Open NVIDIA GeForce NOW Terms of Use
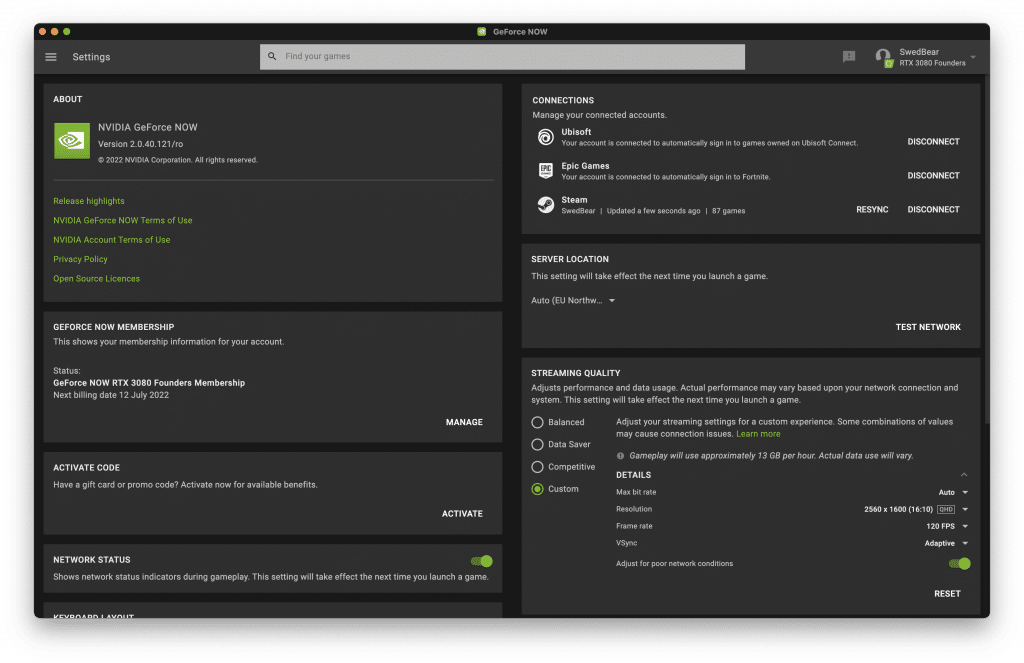This screenshot has width=1024, height=663. click(123, 221)
